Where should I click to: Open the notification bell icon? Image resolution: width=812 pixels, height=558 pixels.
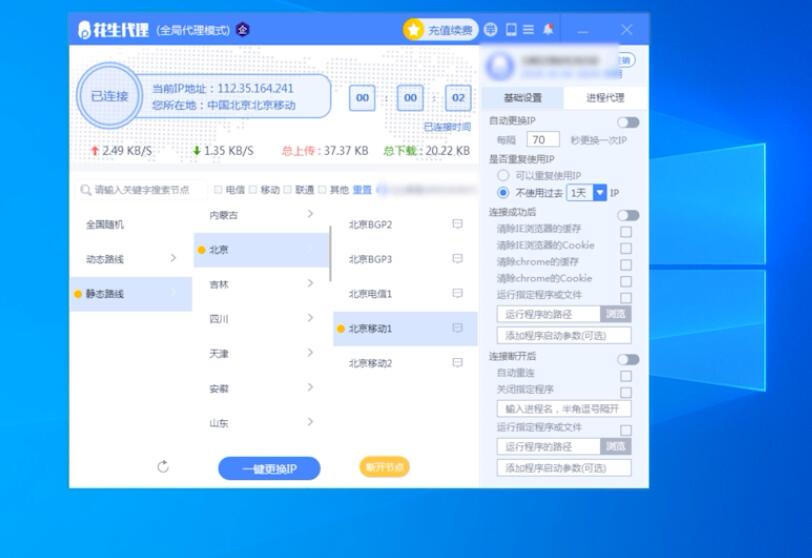[548, 30]
